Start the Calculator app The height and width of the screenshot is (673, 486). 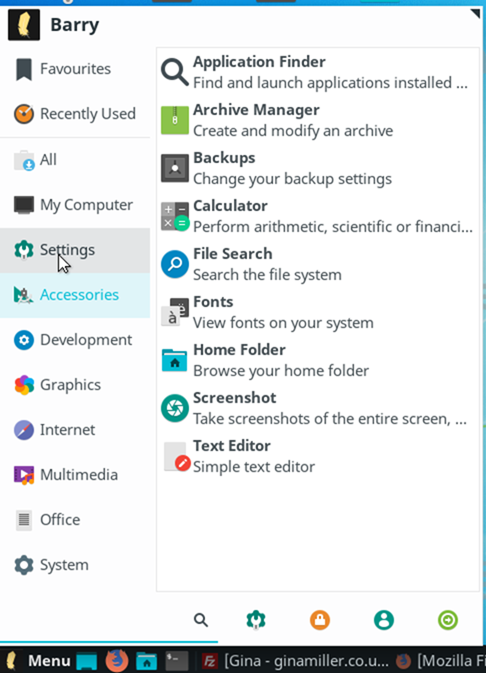[x=318, y=216]
